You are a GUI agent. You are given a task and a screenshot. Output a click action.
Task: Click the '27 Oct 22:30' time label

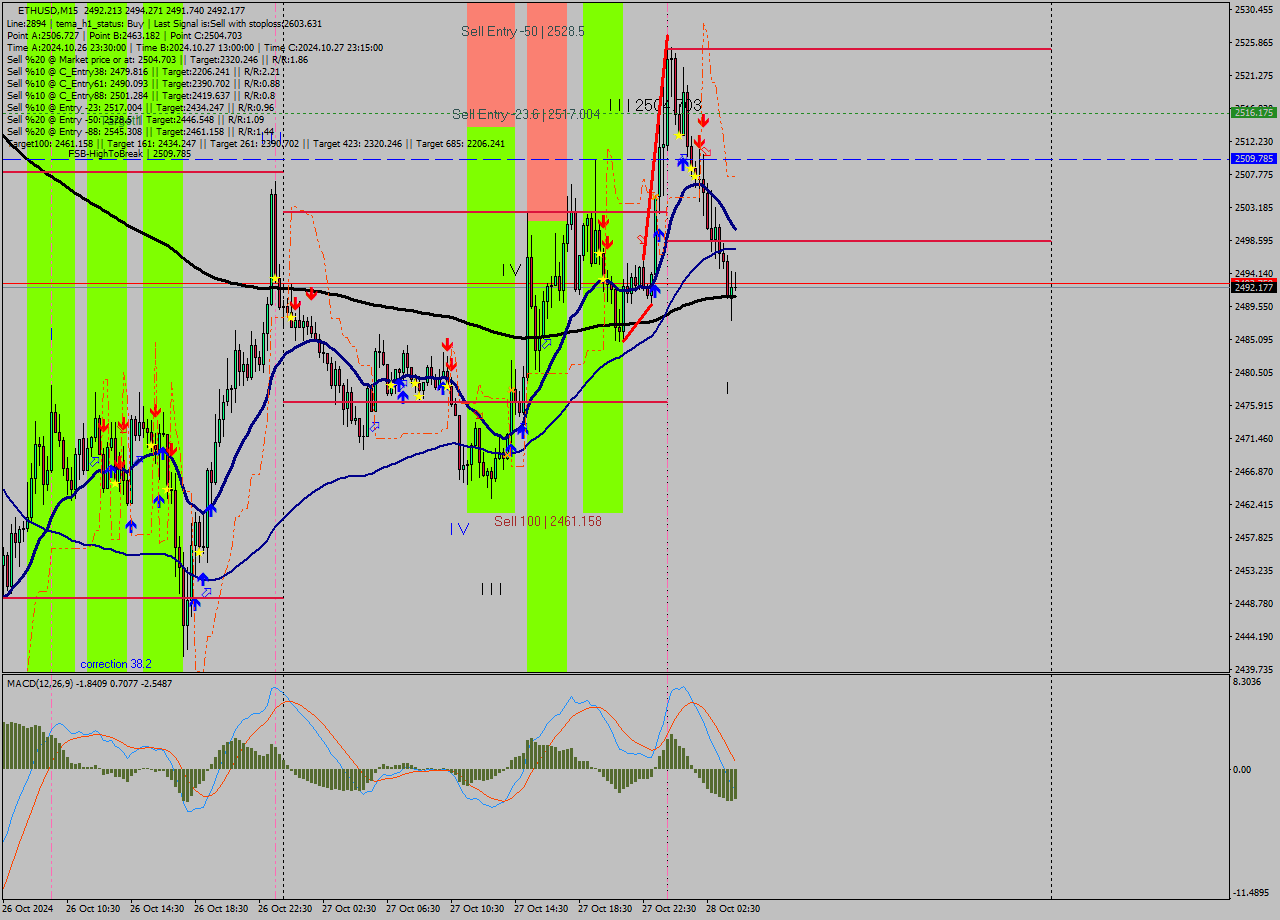[669, 909]
